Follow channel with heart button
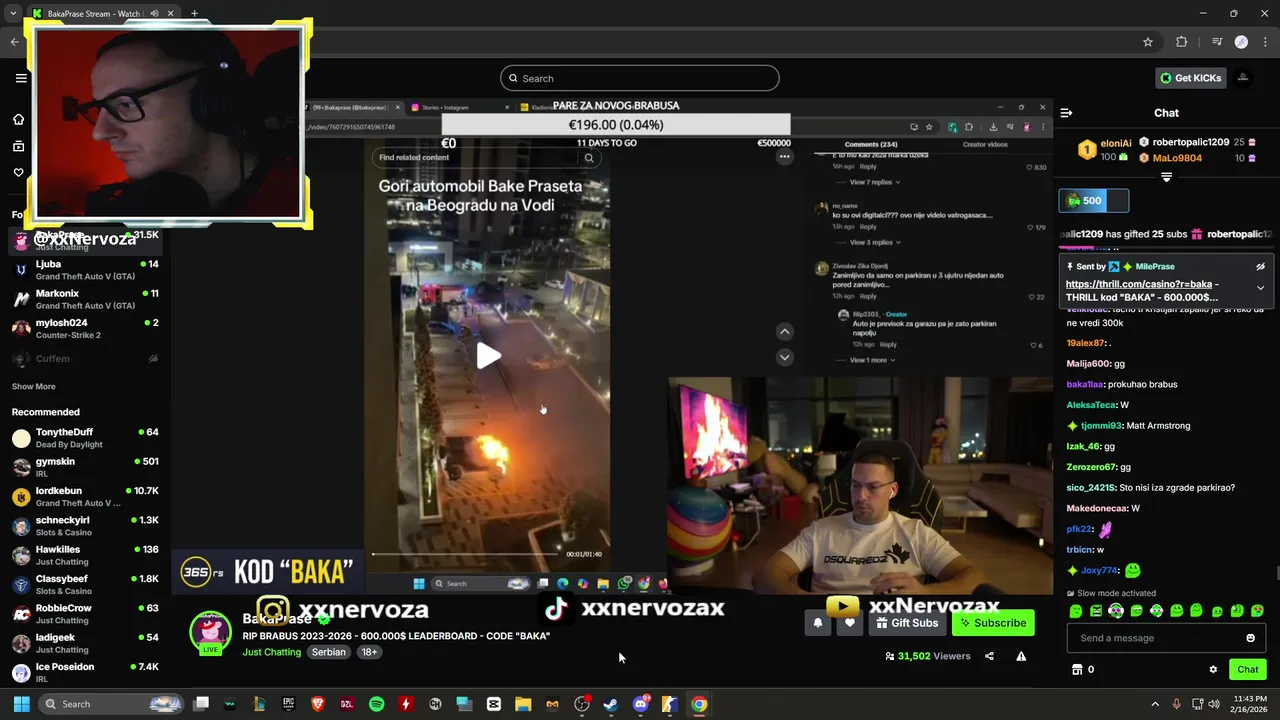This screenshot has width=1280, height=720. pos(850,623)
